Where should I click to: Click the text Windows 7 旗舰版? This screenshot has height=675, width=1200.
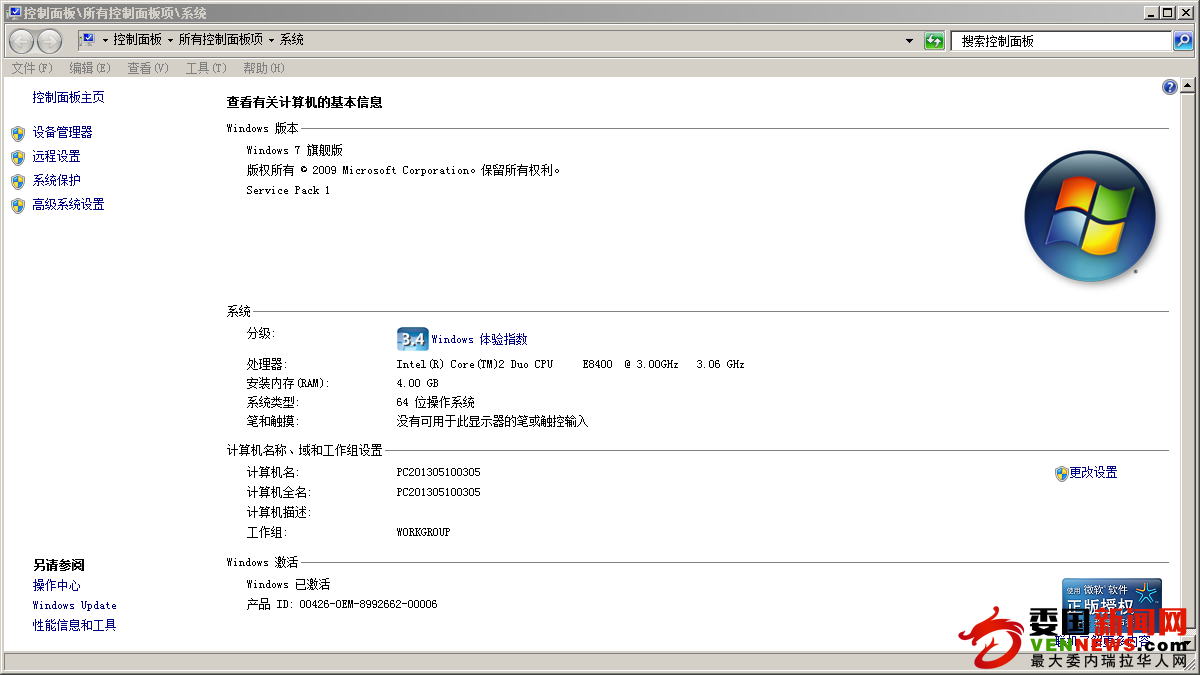(x=294, y=150)
